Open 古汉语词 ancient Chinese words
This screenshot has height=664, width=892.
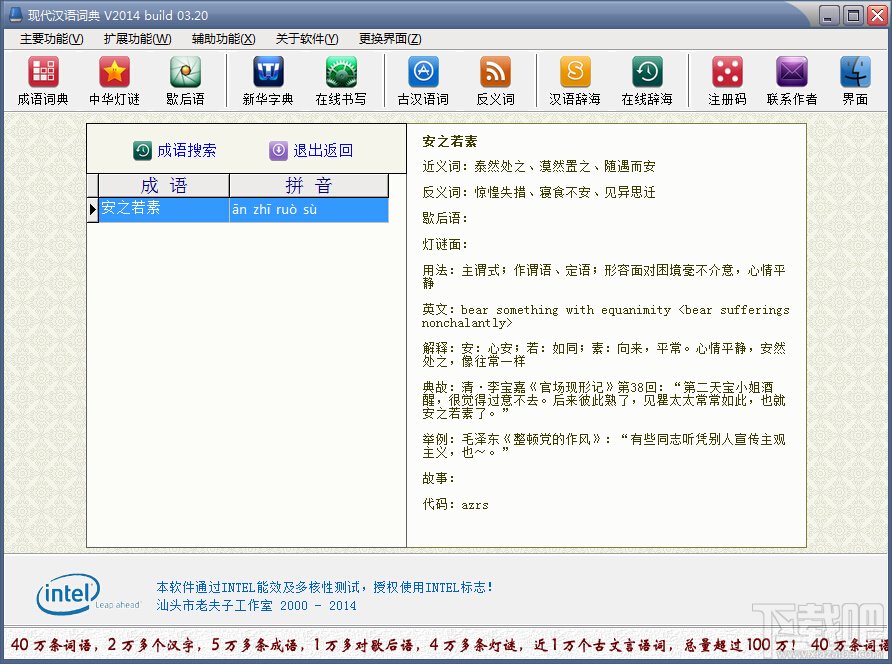pos(423,81)
